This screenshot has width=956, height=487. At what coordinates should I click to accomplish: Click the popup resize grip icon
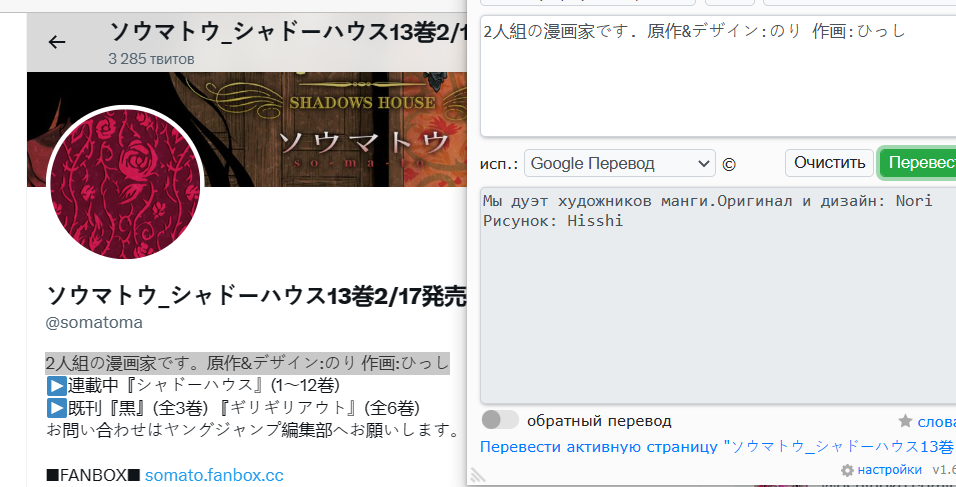click(477, 476)
